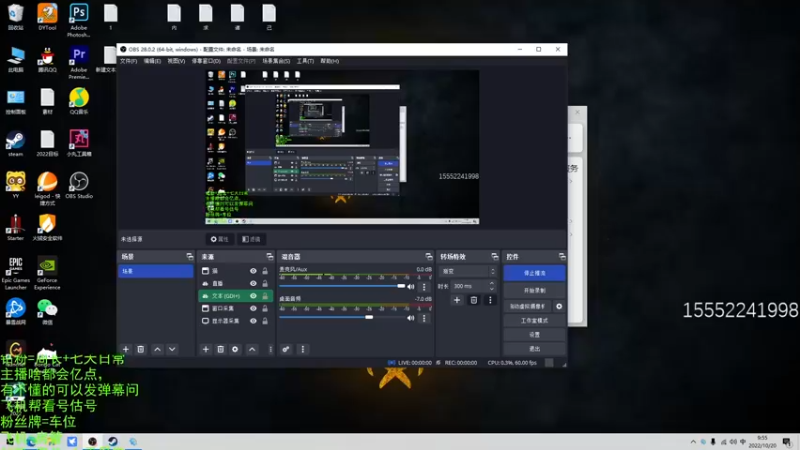Open 麦克风/Aux channel three-dot menu
Viewport: 800px width, 450px height.
[424, 287]
